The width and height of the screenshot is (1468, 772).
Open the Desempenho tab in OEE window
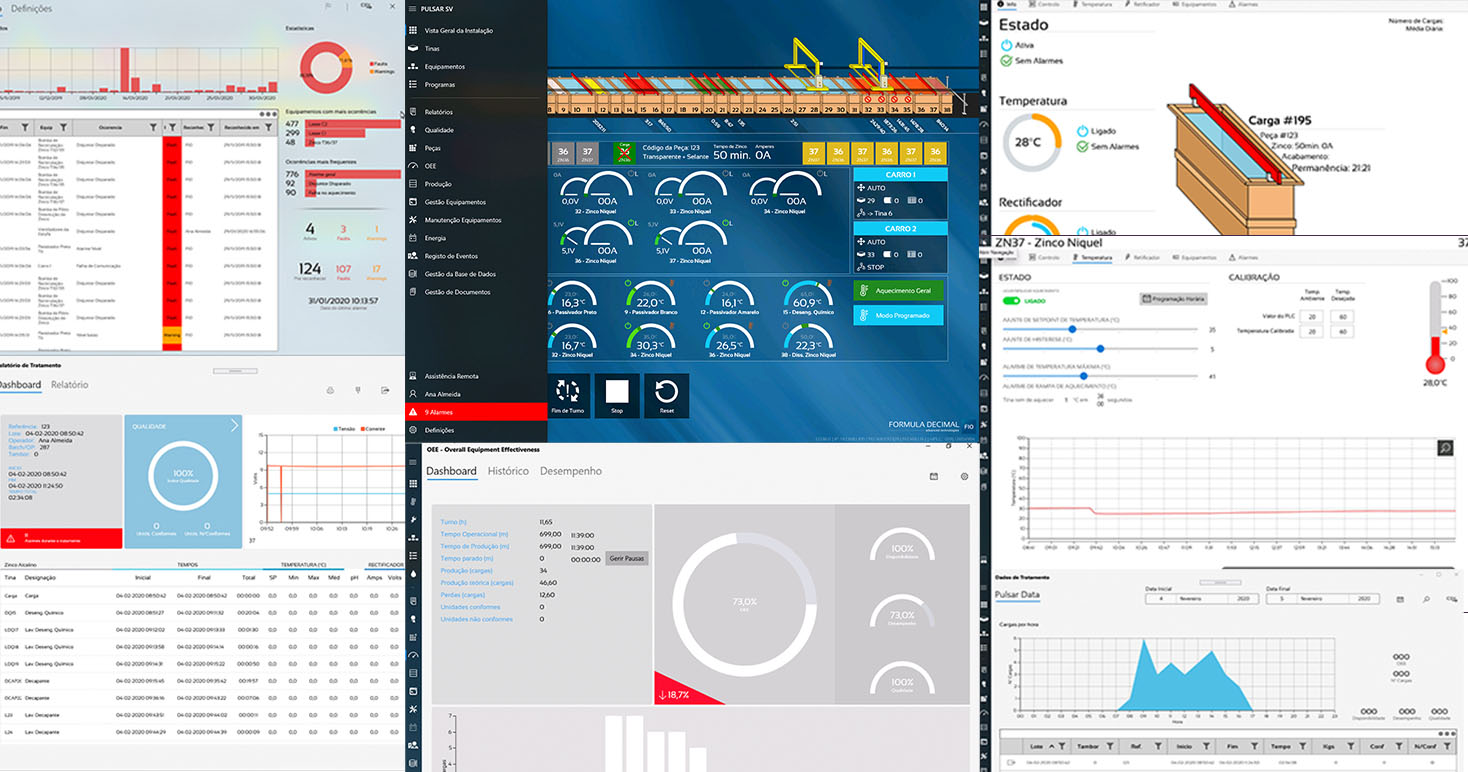[571, 471]
